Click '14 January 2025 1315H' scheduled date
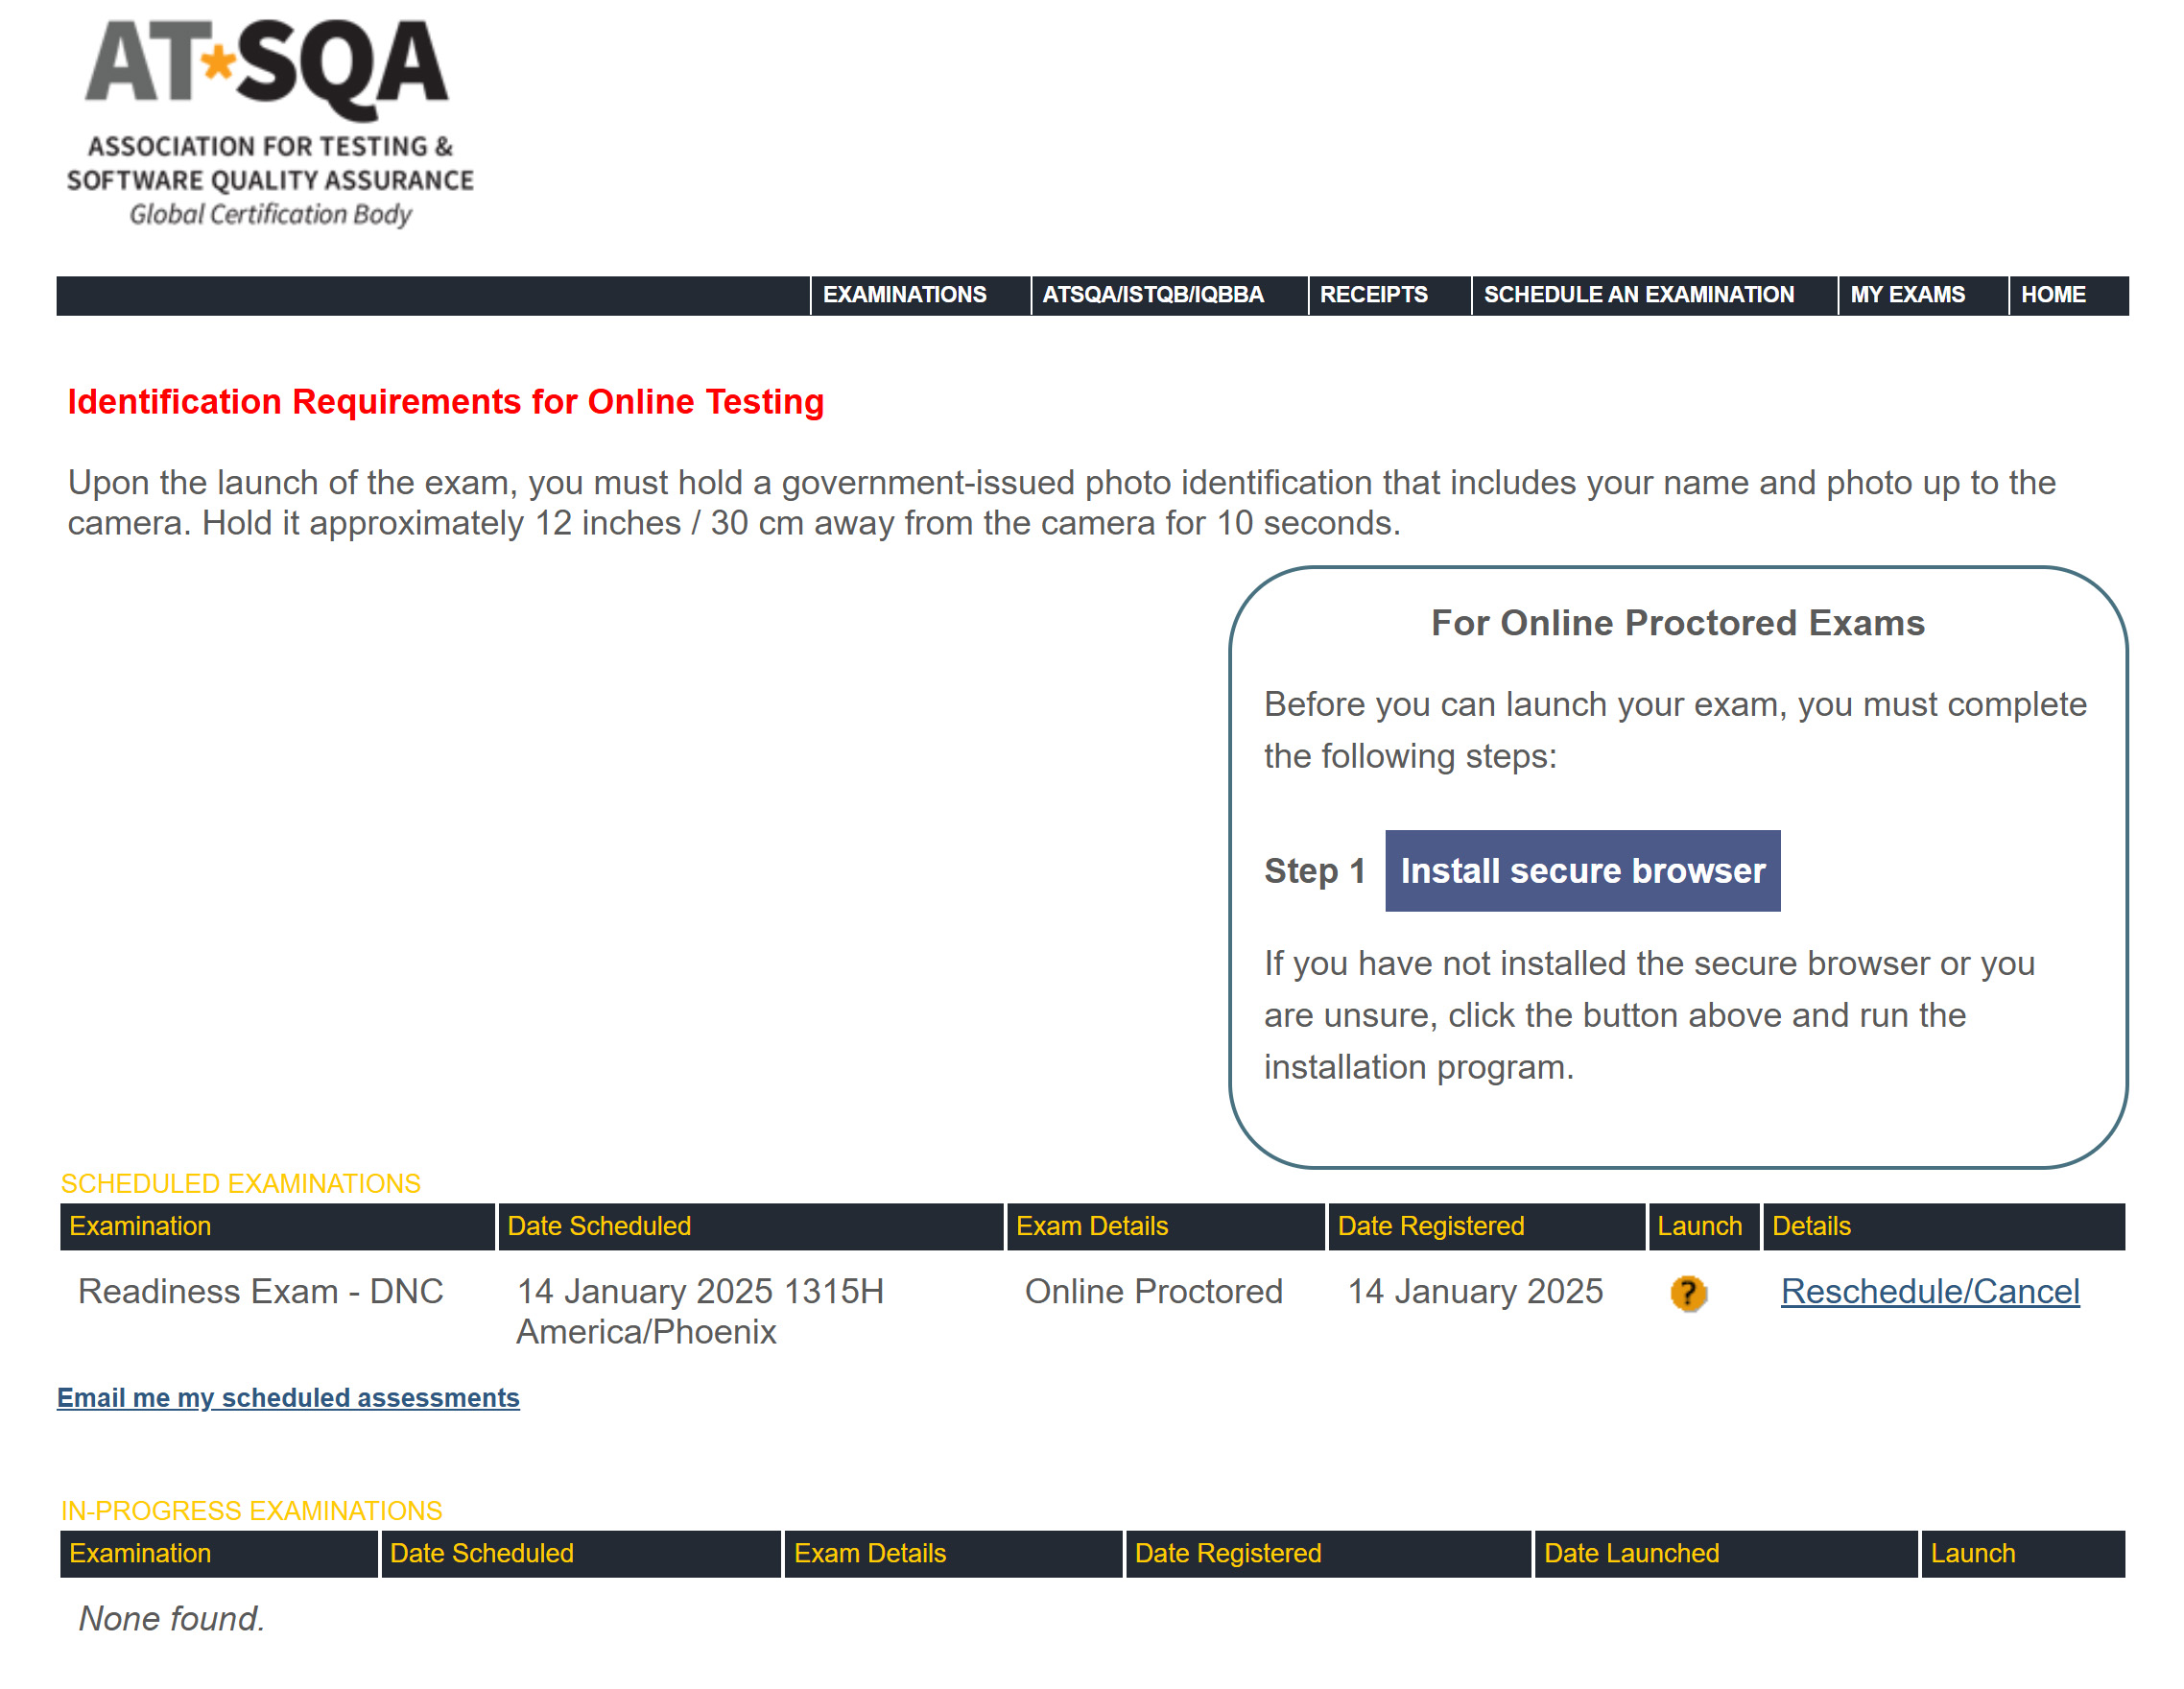2184x1689 pixels. click(x=700, y=1291)
